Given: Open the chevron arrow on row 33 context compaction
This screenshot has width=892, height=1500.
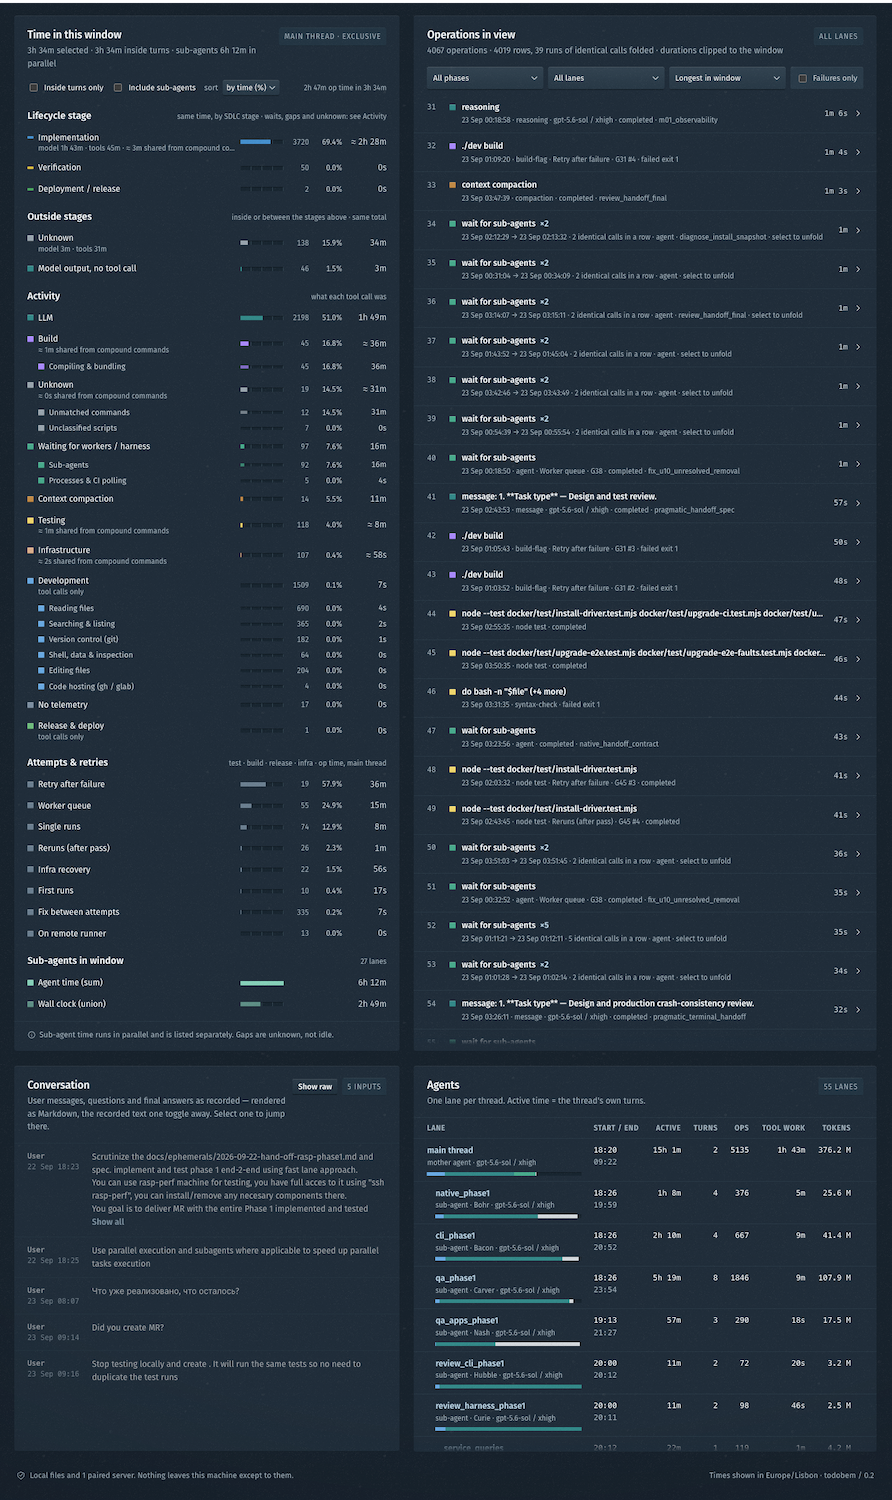Looking at the screenshot, I should point(858,191).
